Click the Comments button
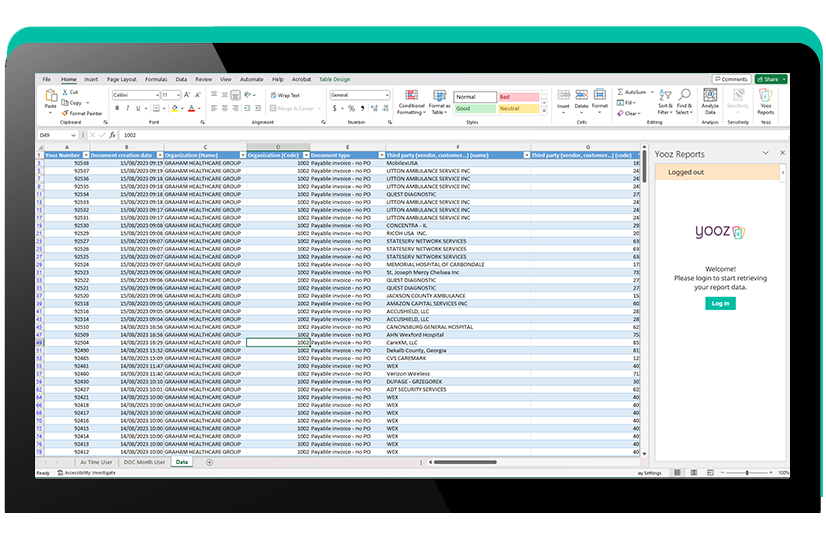This screenshot has width=826, height=541. click(731, 79)
